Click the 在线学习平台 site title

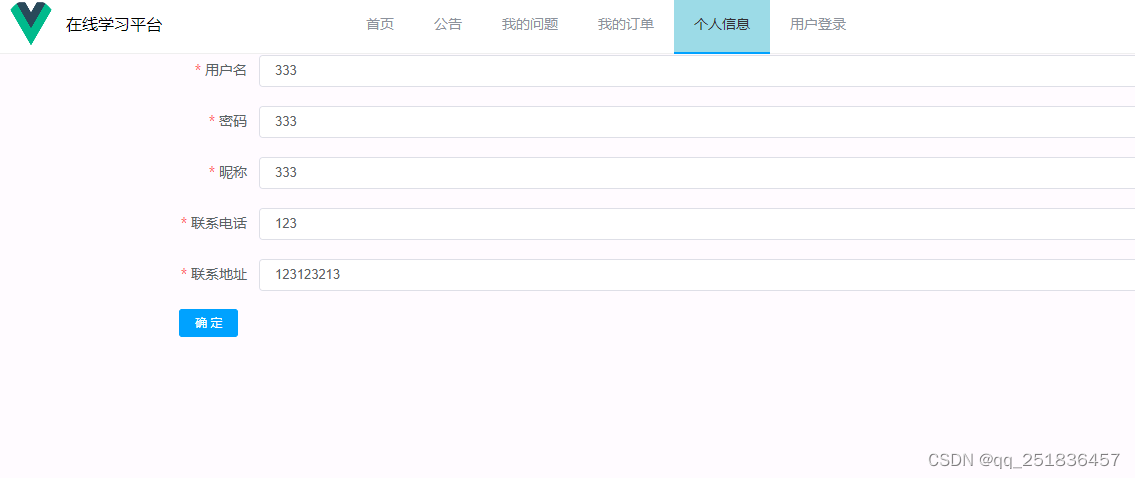point(114,25)
